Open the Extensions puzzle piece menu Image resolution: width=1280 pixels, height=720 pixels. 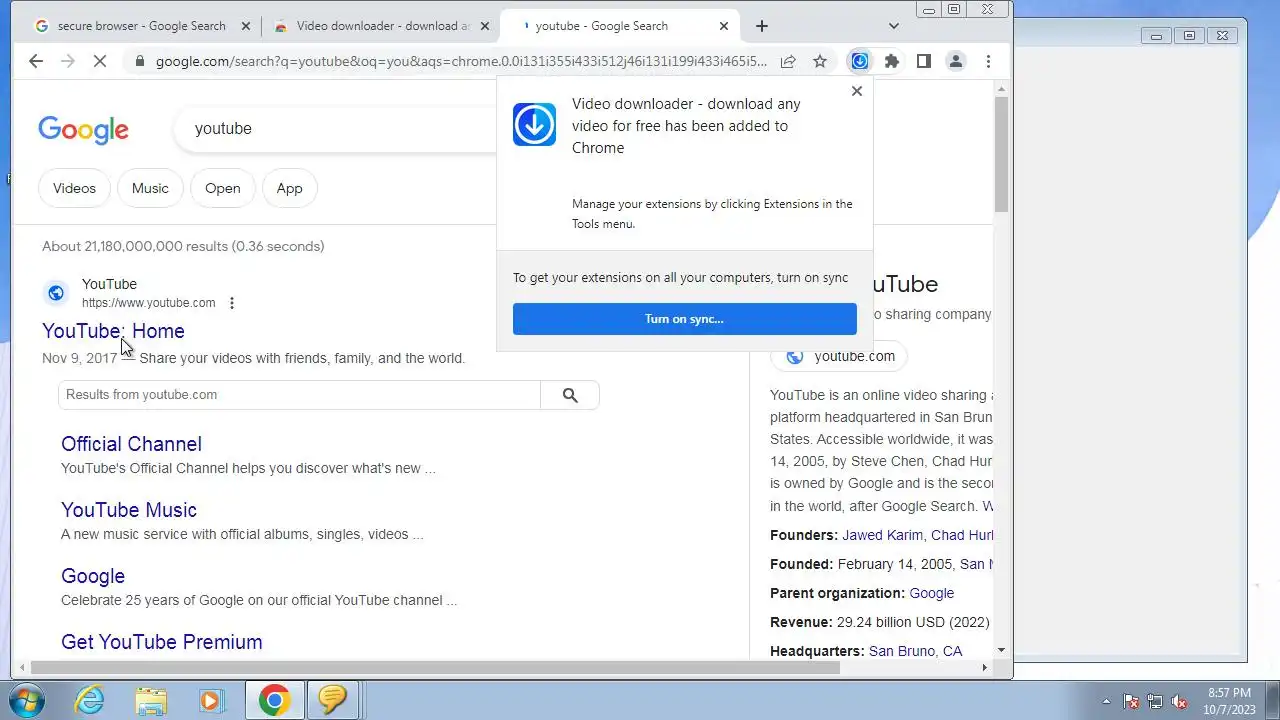[892, 61]
